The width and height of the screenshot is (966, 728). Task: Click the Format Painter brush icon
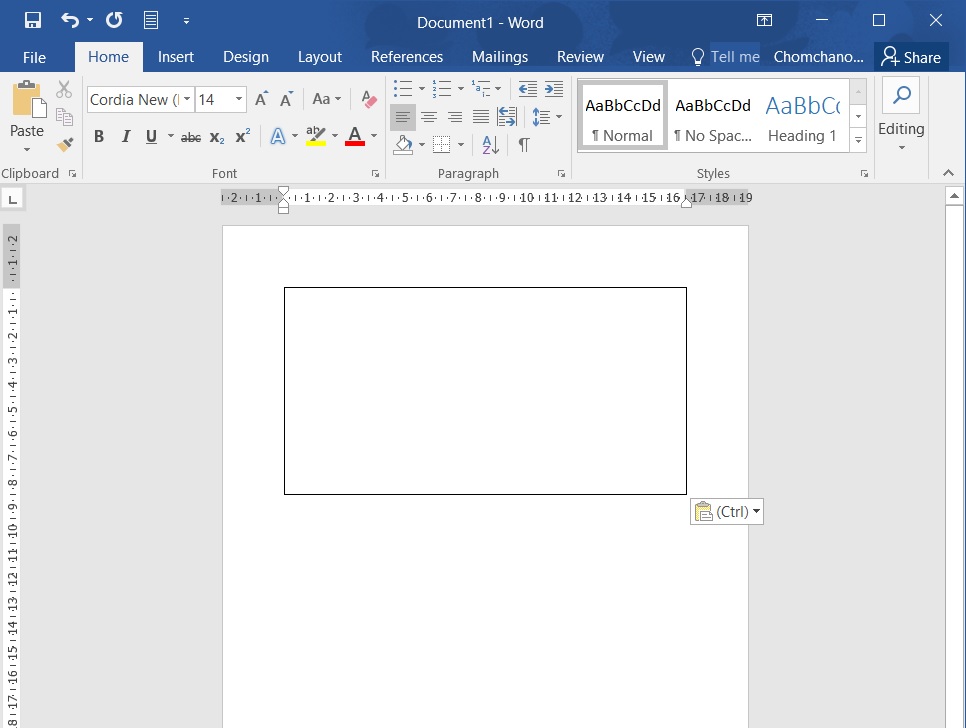(x=65, y=145)
